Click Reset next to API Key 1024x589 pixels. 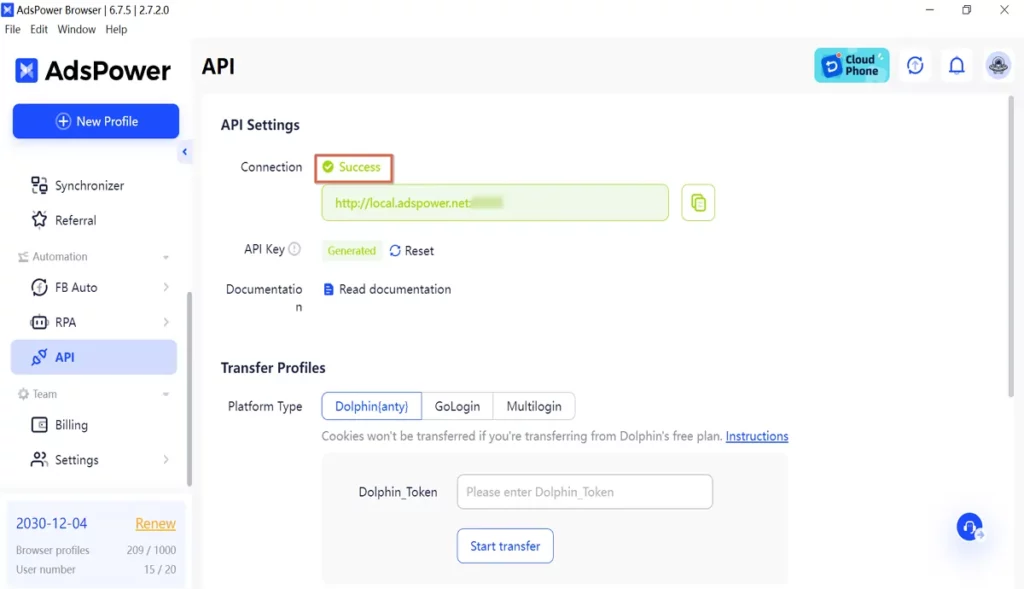click(x=411, y=250)
